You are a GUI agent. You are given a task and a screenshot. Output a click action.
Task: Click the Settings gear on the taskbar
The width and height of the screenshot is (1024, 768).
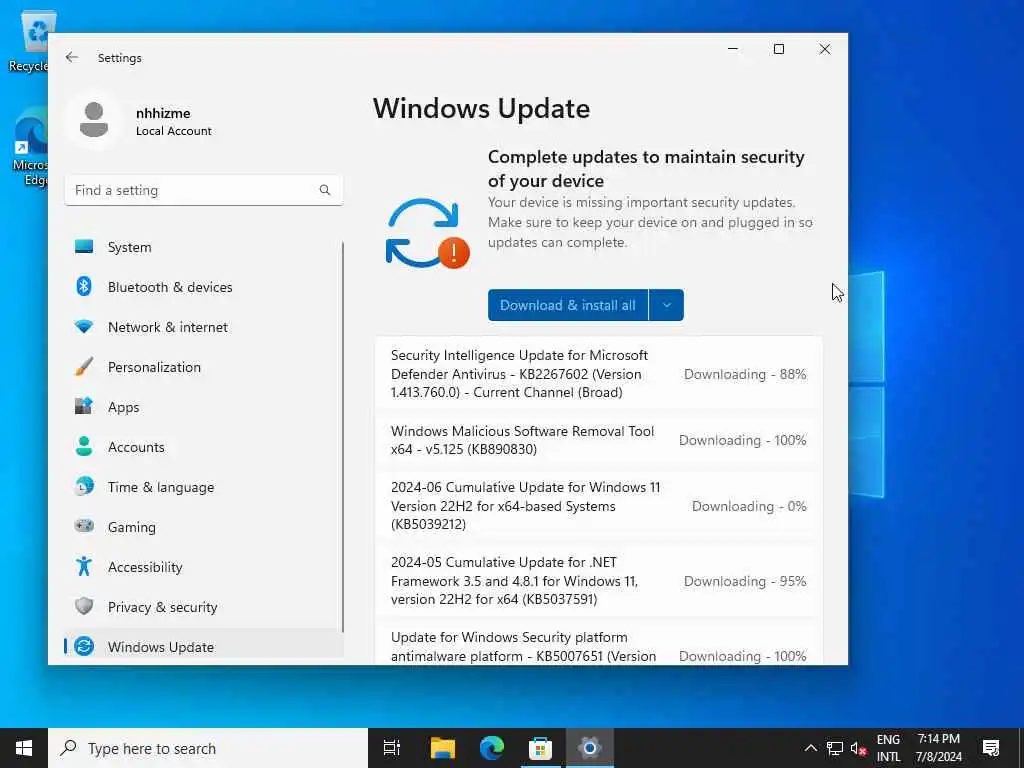[x=590, y=748]
